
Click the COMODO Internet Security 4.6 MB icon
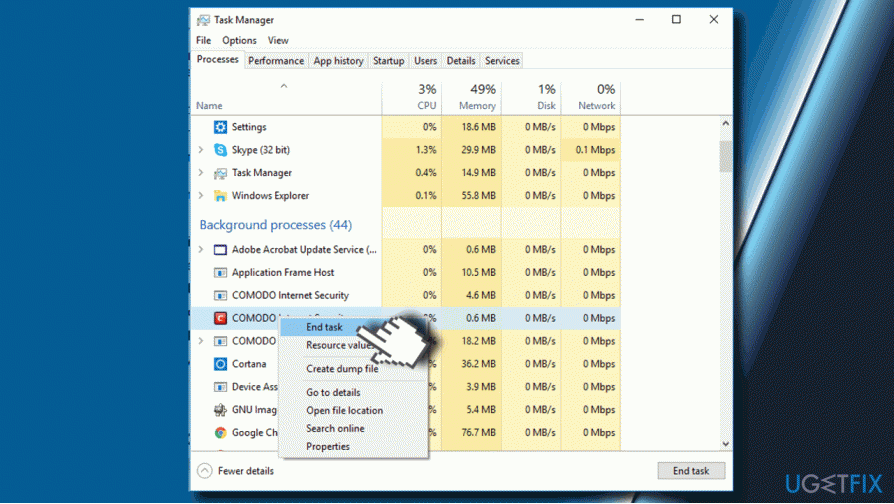click(x=220, y=295)
